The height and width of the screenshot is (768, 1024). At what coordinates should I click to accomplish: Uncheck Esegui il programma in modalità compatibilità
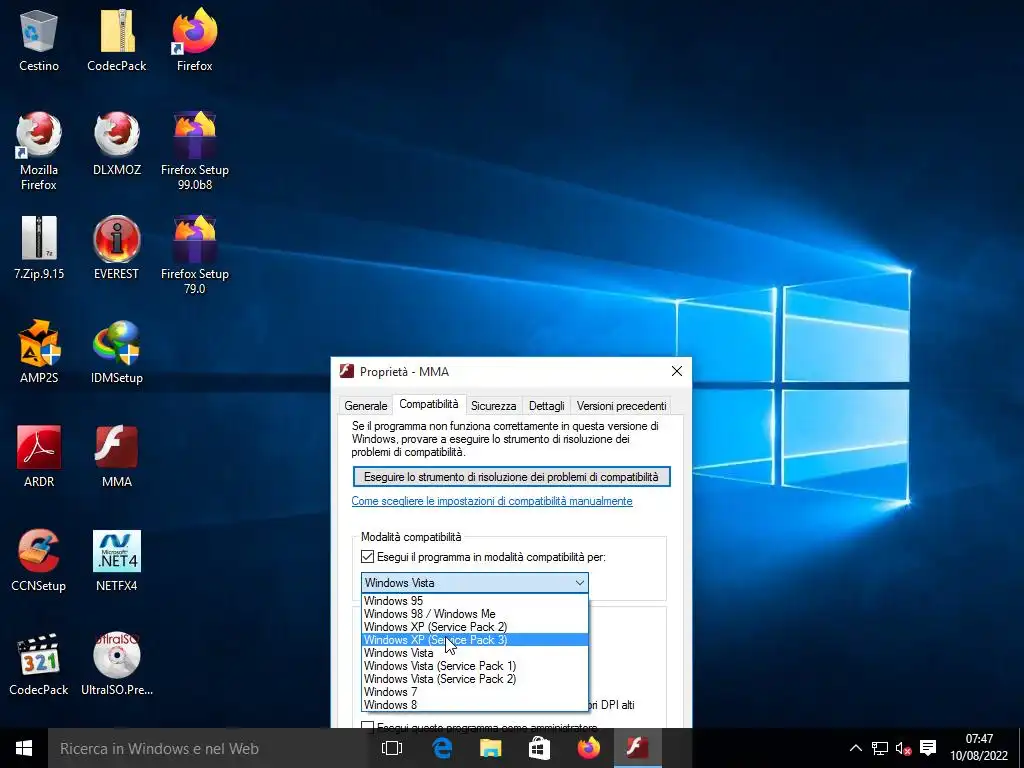(368, 557)
